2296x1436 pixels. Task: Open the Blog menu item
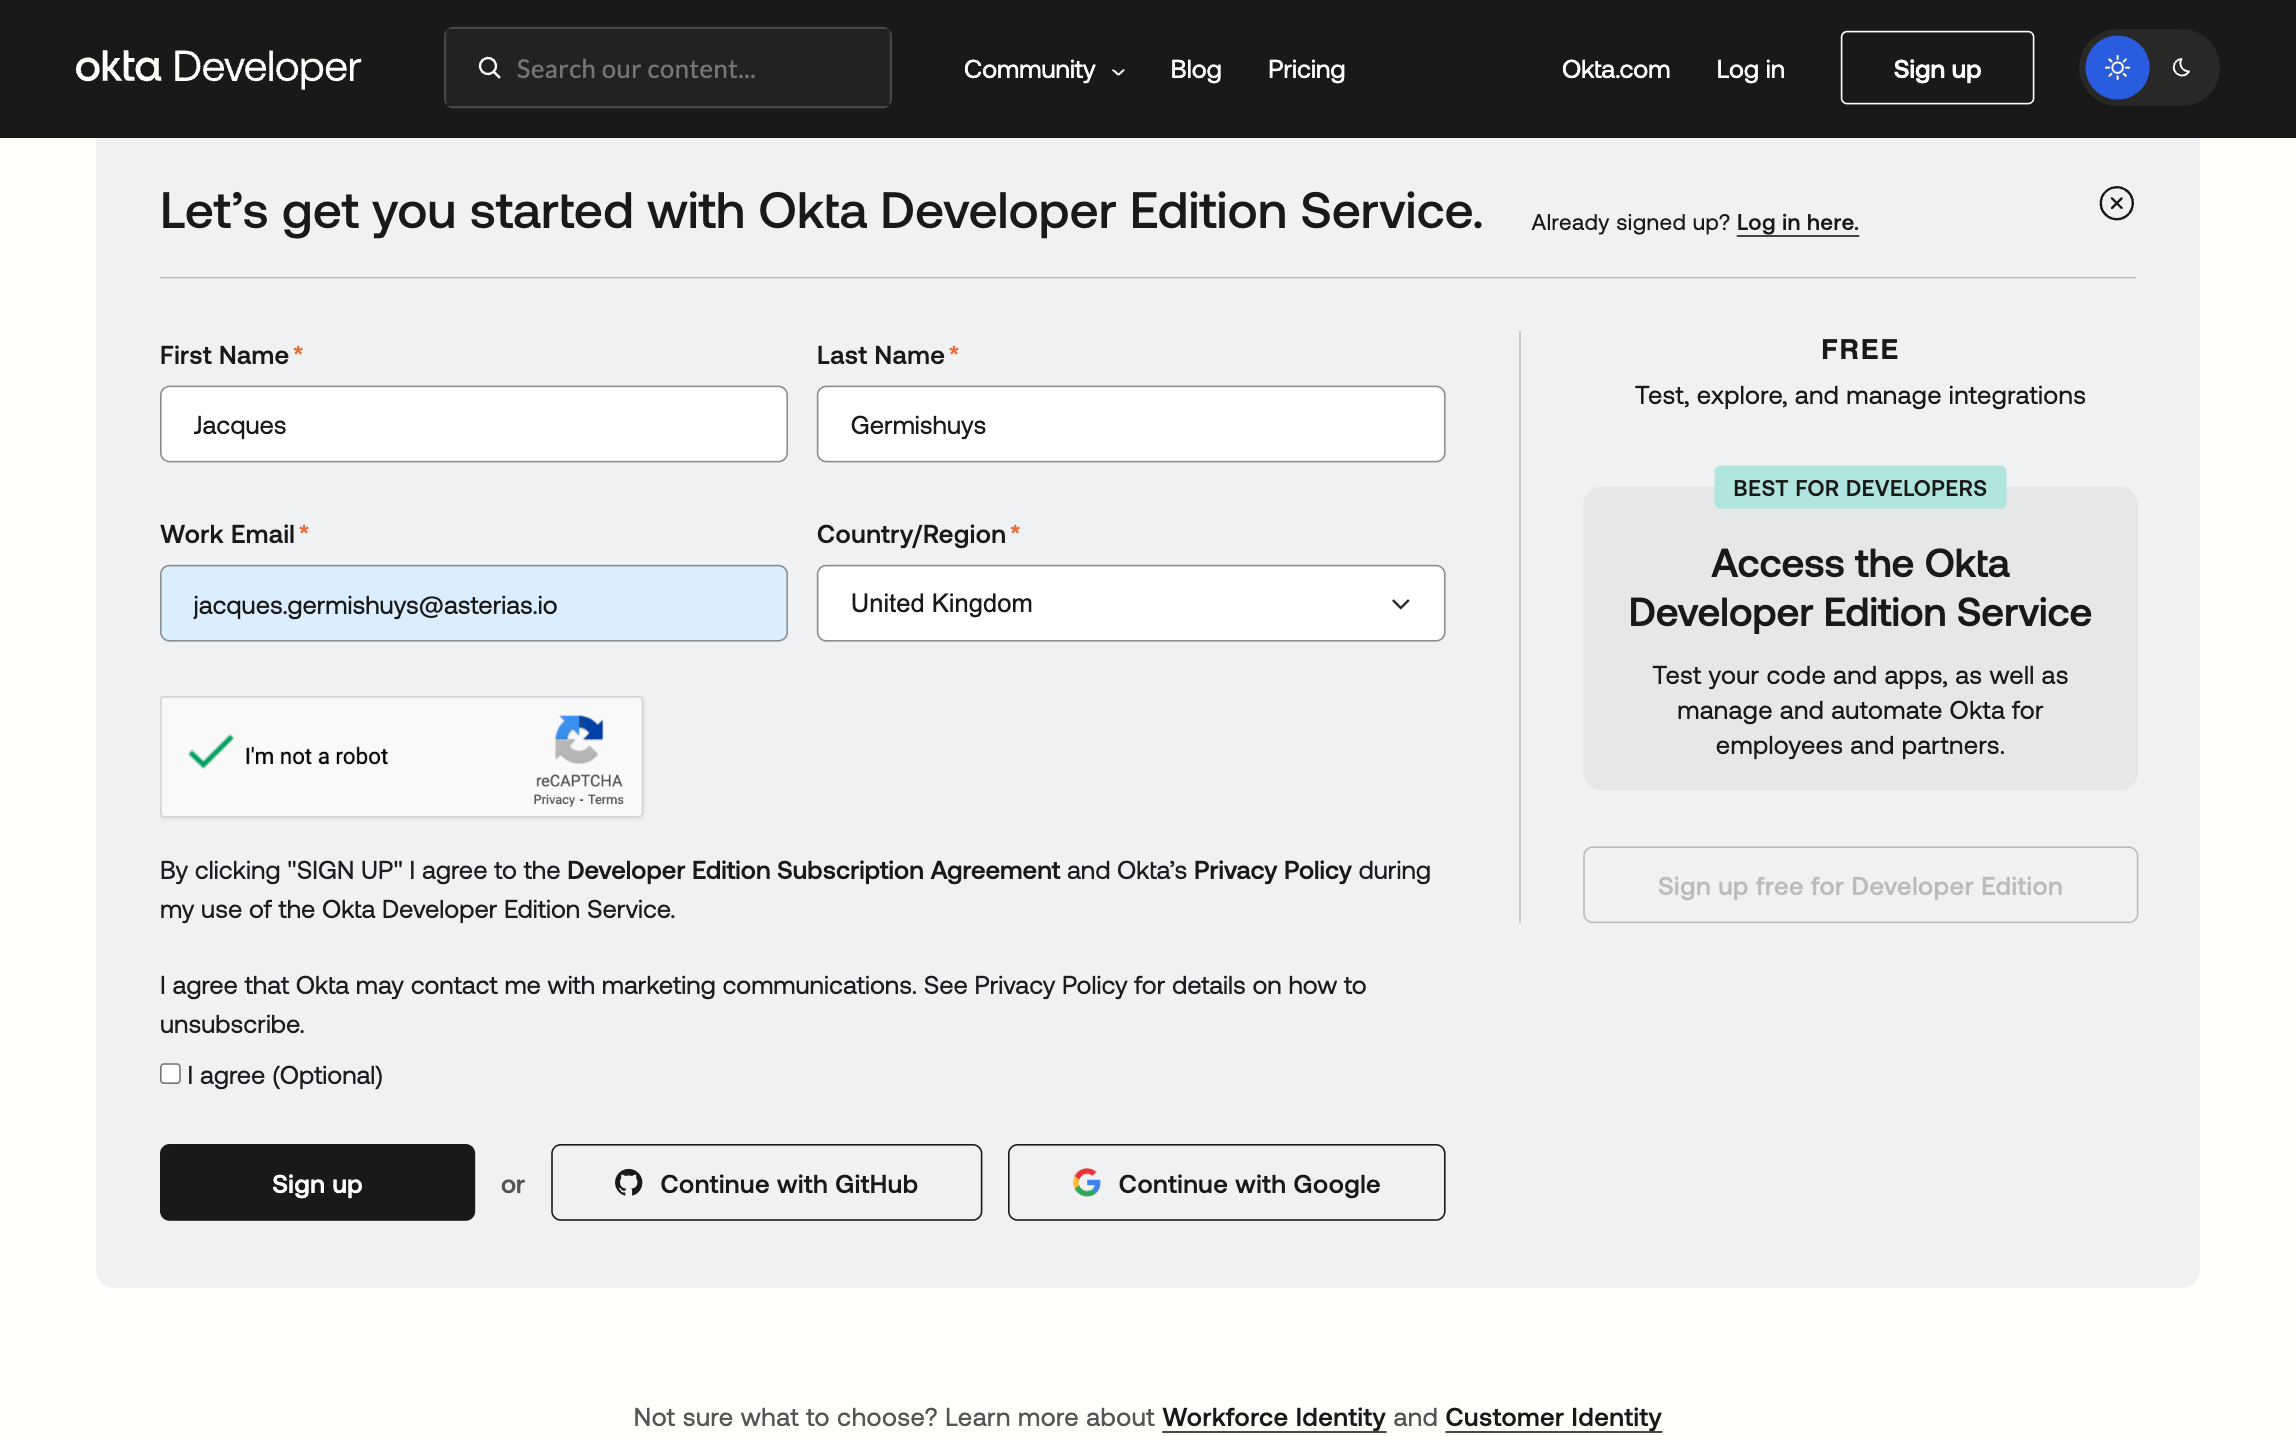click(1195, 69)
